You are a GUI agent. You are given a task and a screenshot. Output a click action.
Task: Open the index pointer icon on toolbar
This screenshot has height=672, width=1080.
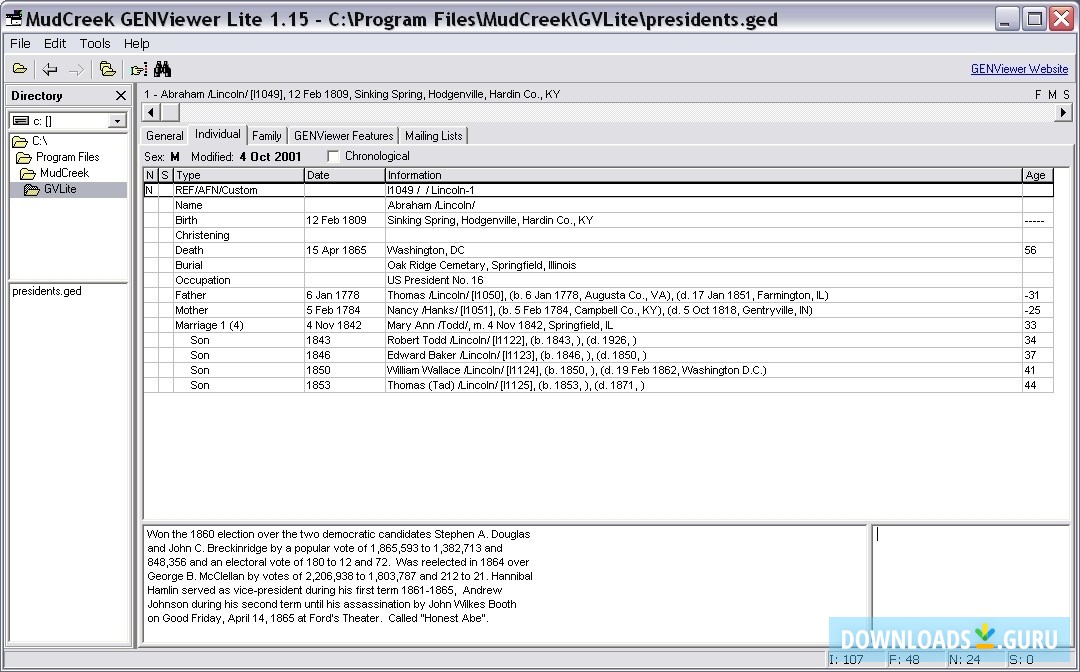coord(138,68)
